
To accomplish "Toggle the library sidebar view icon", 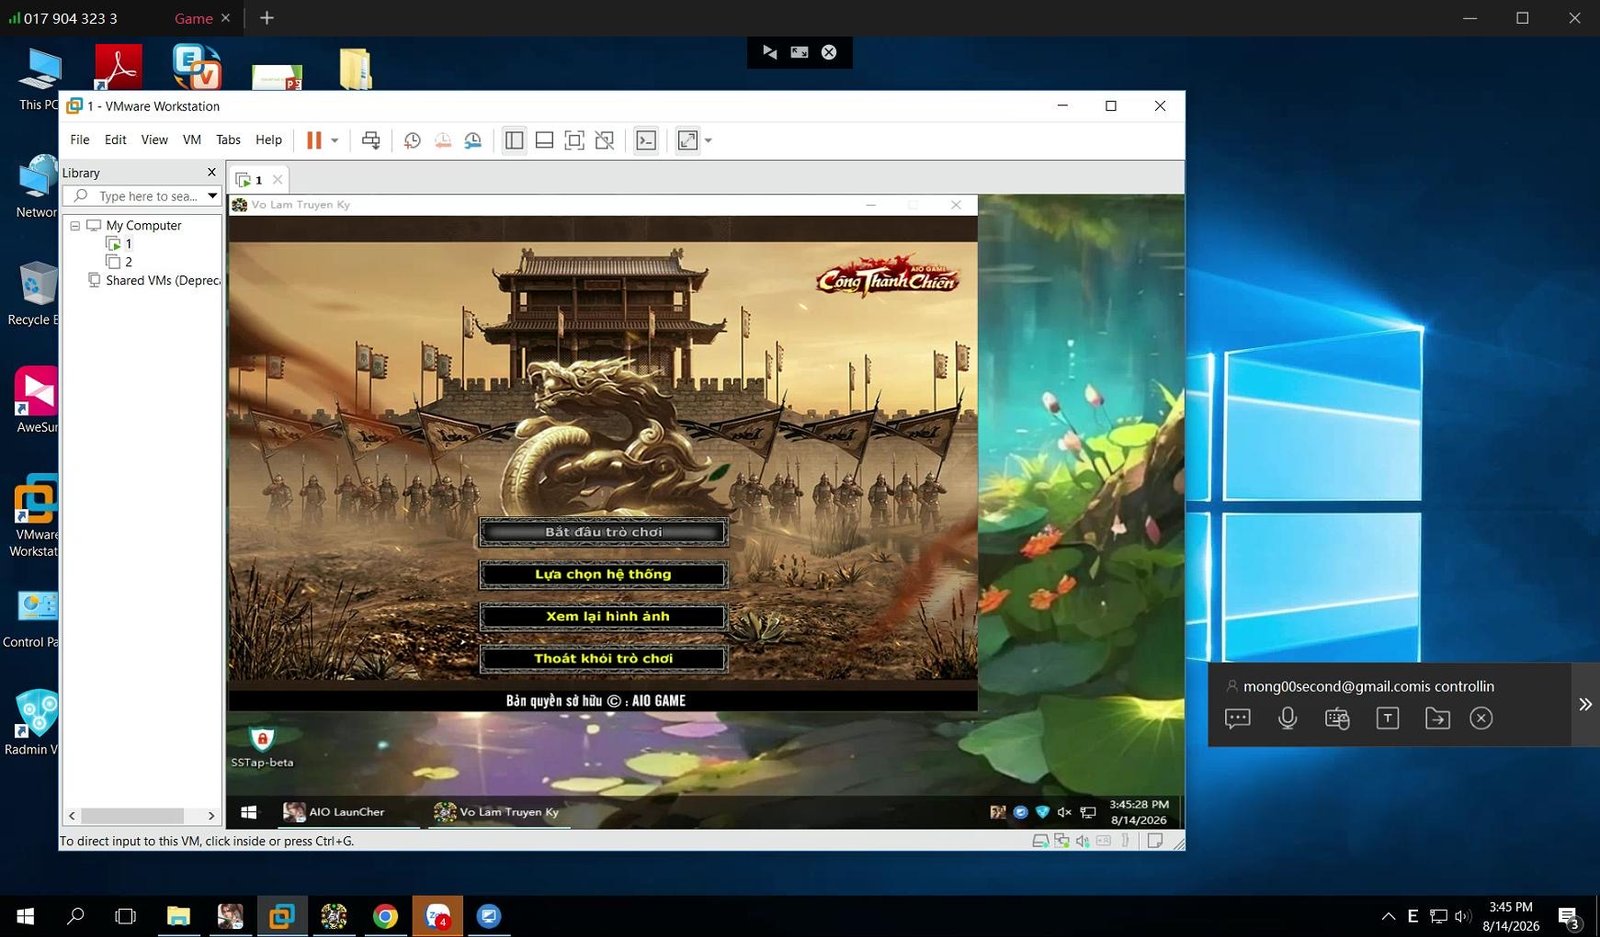I will 514,141.
